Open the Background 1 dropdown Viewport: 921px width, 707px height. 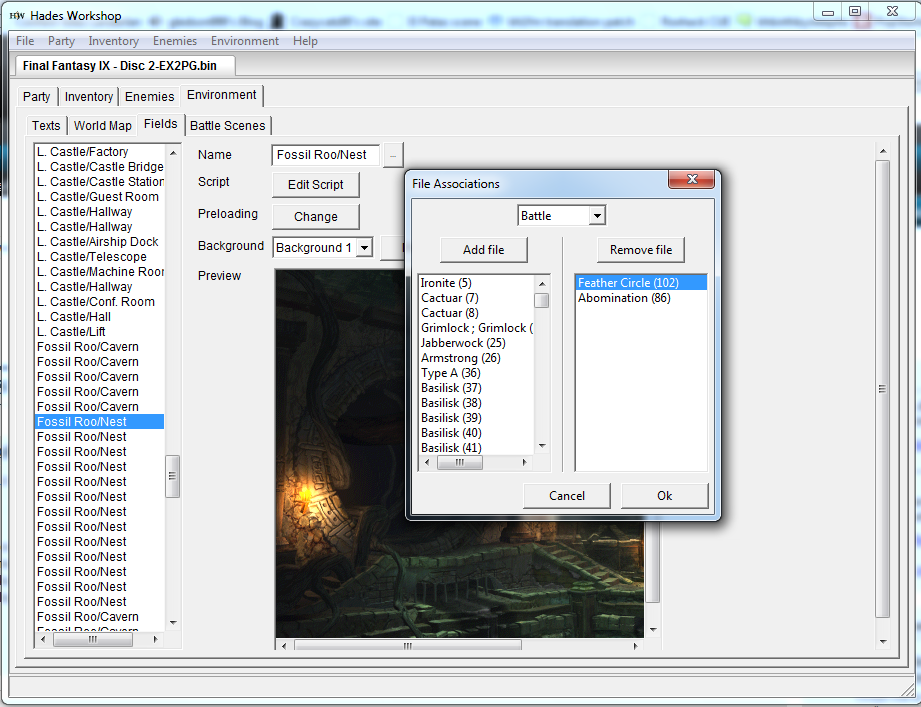364,248
